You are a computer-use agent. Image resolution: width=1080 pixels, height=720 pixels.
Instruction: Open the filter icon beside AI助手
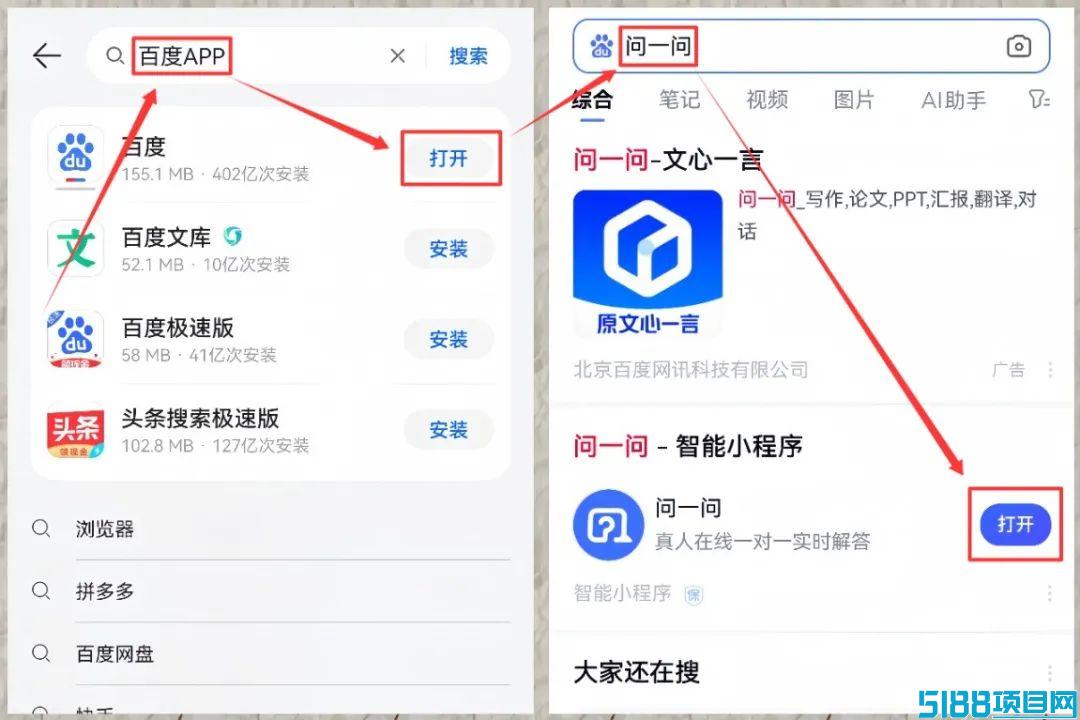1039,100
